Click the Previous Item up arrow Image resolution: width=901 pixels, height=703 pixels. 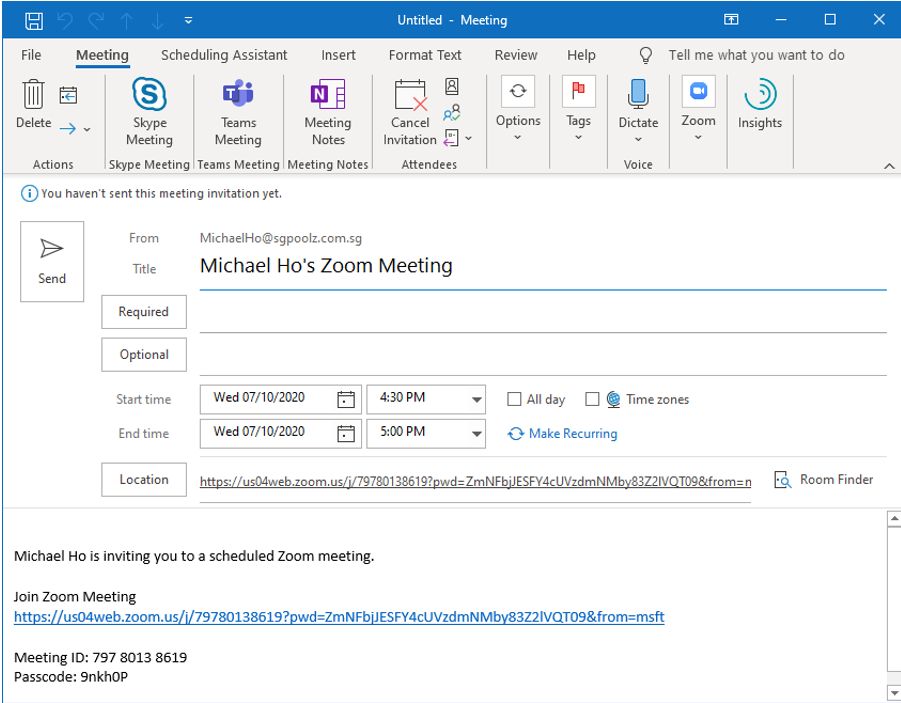click(x=126, y=21)
